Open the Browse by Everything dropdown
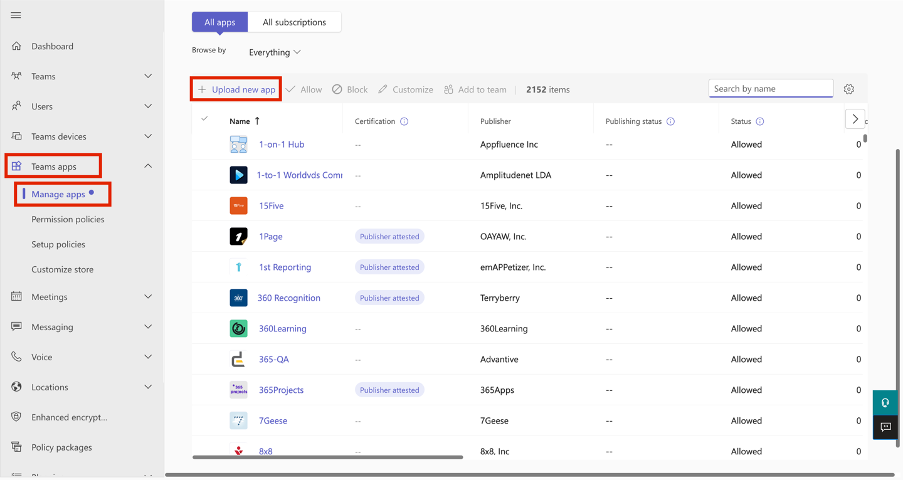Image resolution: width=904 pixels, height=481 pixels. click(x=275, y=52)
